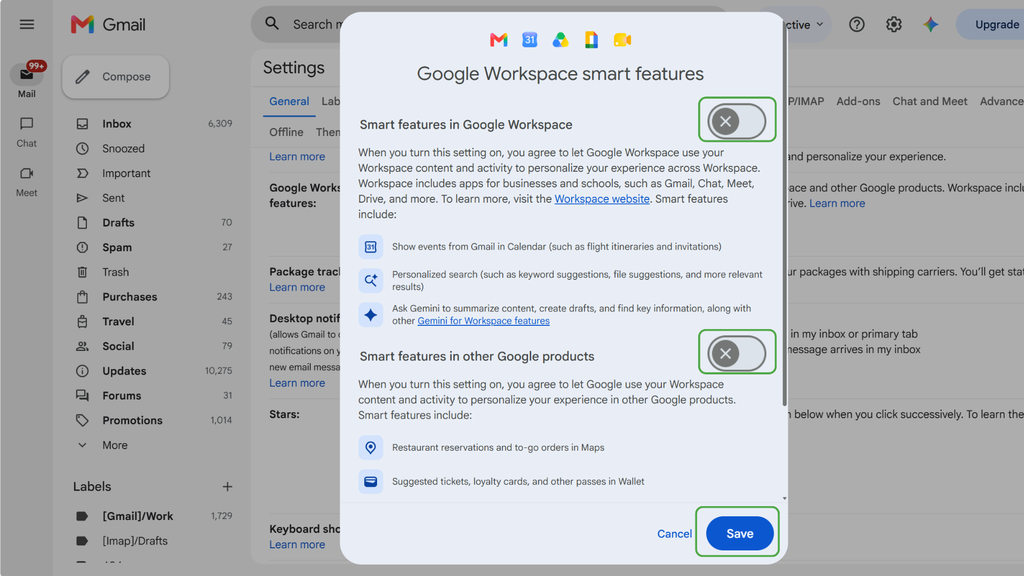Open the Social category
Image resolution: width=1024 pixels, height=576 pixels.
tap(154, 346)
